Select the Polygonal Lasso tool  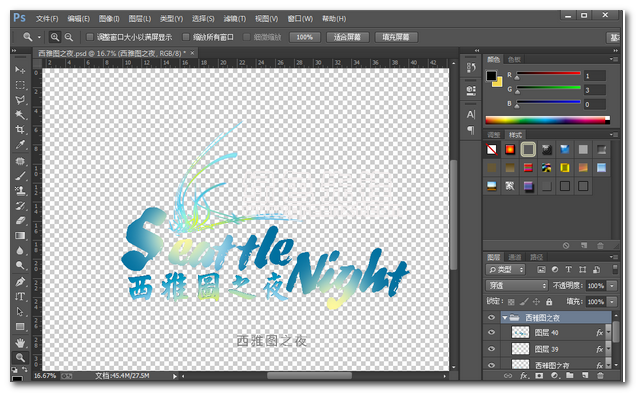click(20, 100)
